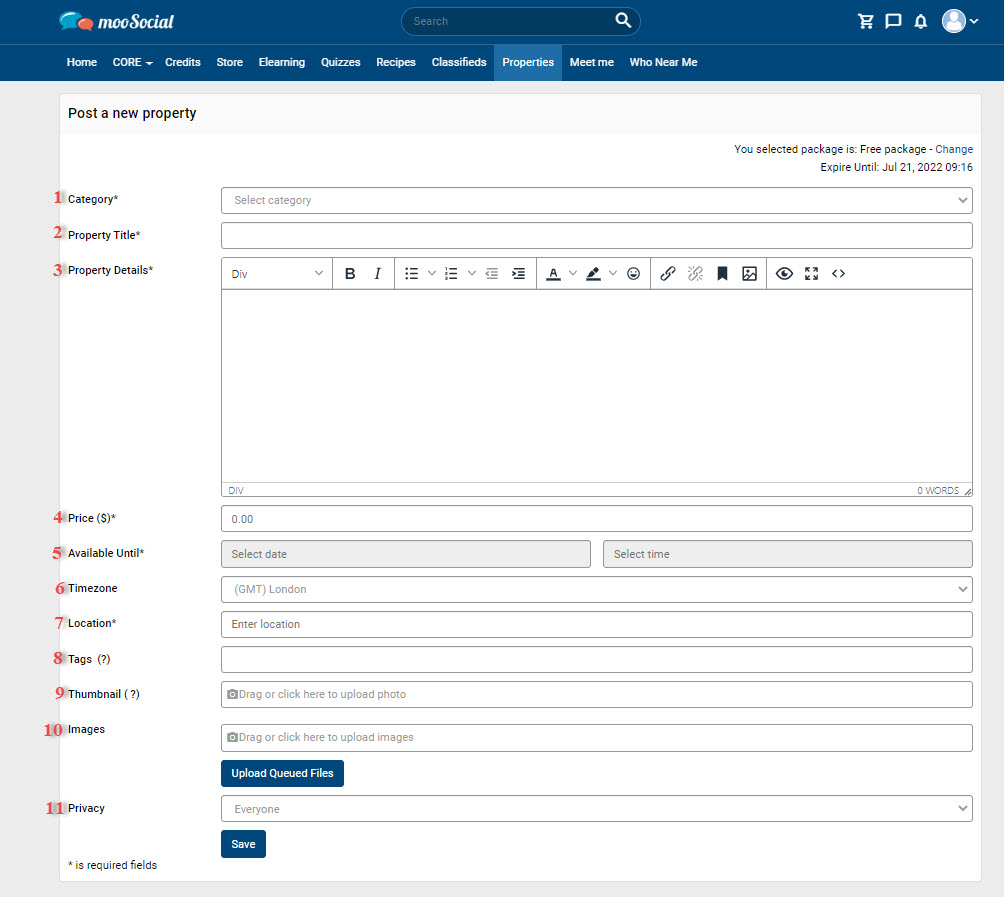Expand the CORE menu
This screenshot has height=897, width=1004.
coord(133,62)
